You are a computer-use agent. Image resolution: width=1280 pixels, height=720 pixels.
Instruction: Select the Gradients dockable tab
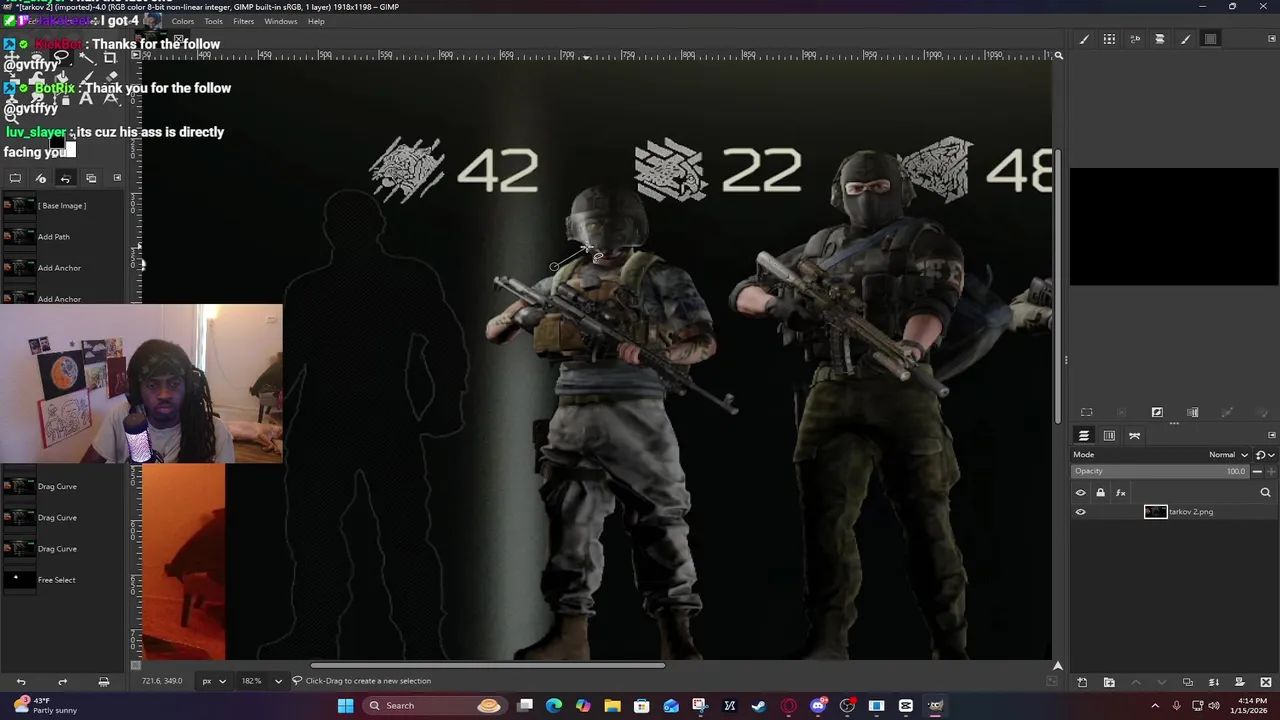point(1210,39)
